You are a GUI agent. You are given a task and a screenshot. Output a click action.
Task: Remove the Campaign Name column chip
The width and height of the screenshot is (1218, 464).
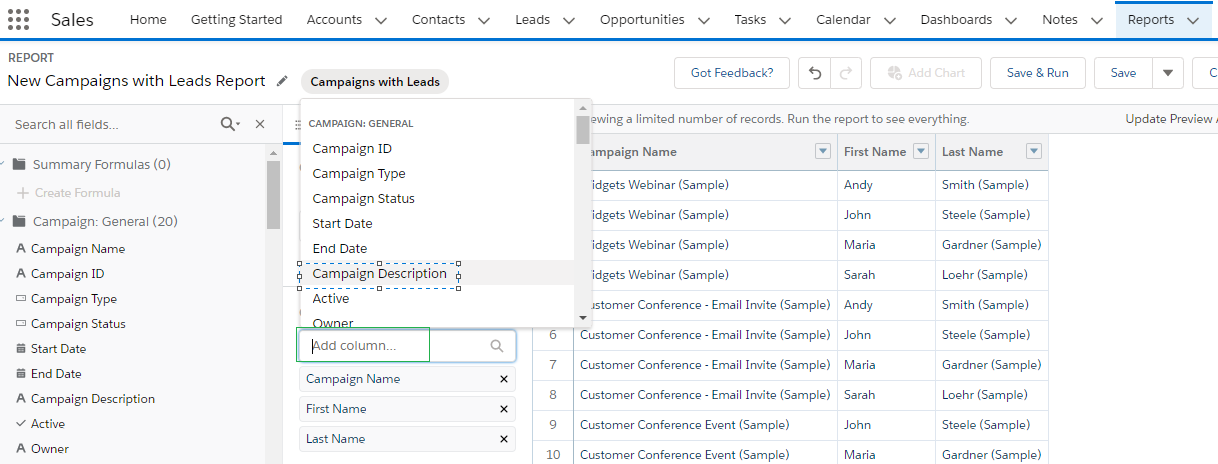click(504, 379)
